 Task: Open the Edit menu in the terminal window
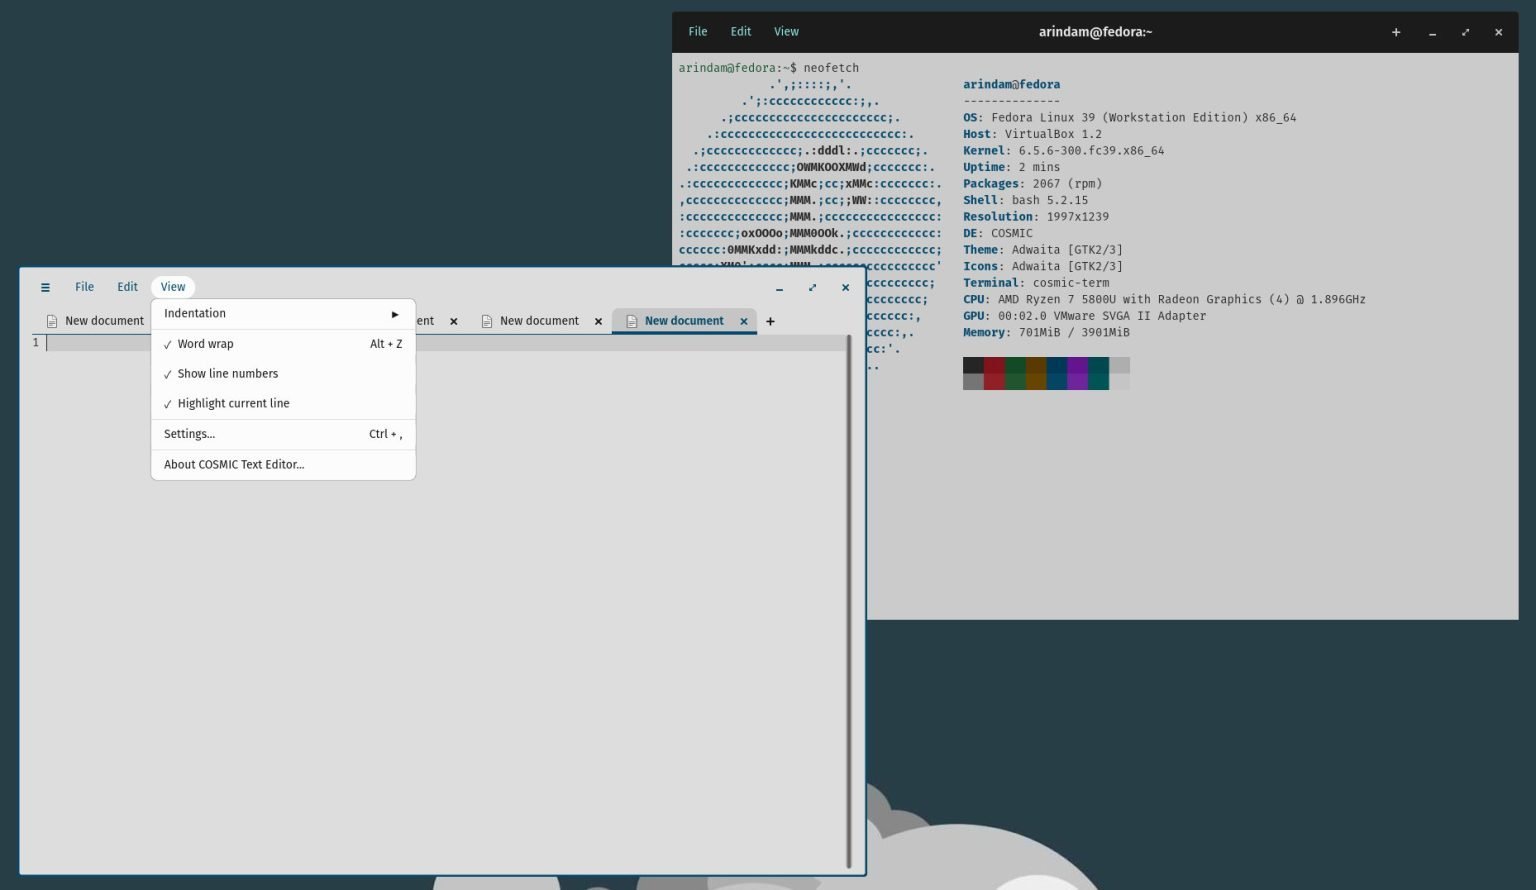(740, 31)
